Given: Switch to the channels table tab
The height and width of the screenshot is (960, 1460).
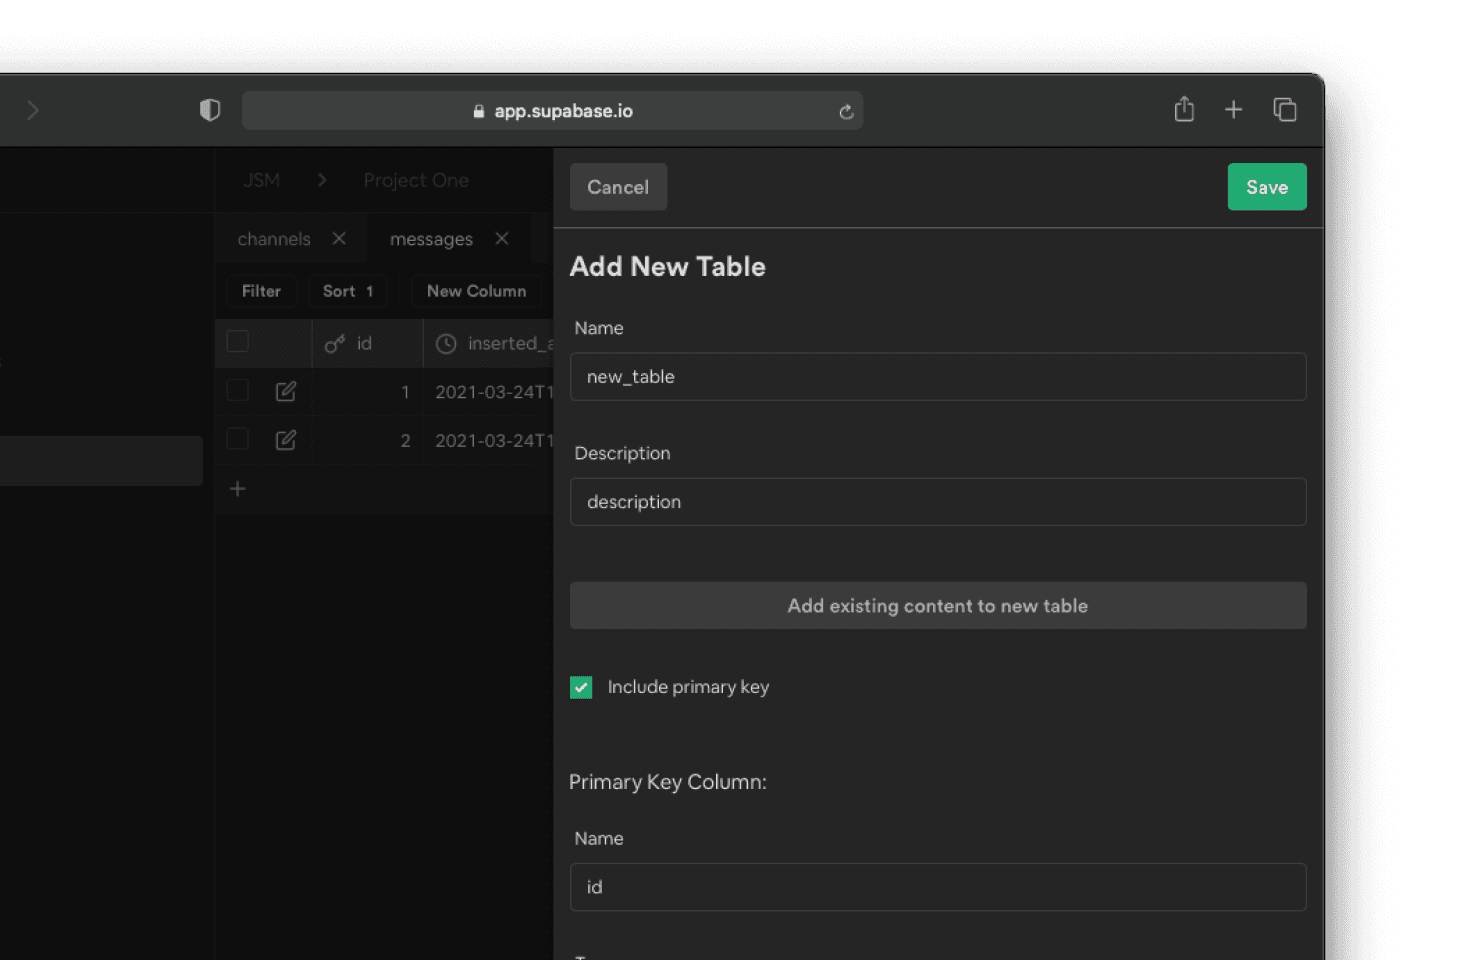Looking at the screenshot, I should click(274, 239).
